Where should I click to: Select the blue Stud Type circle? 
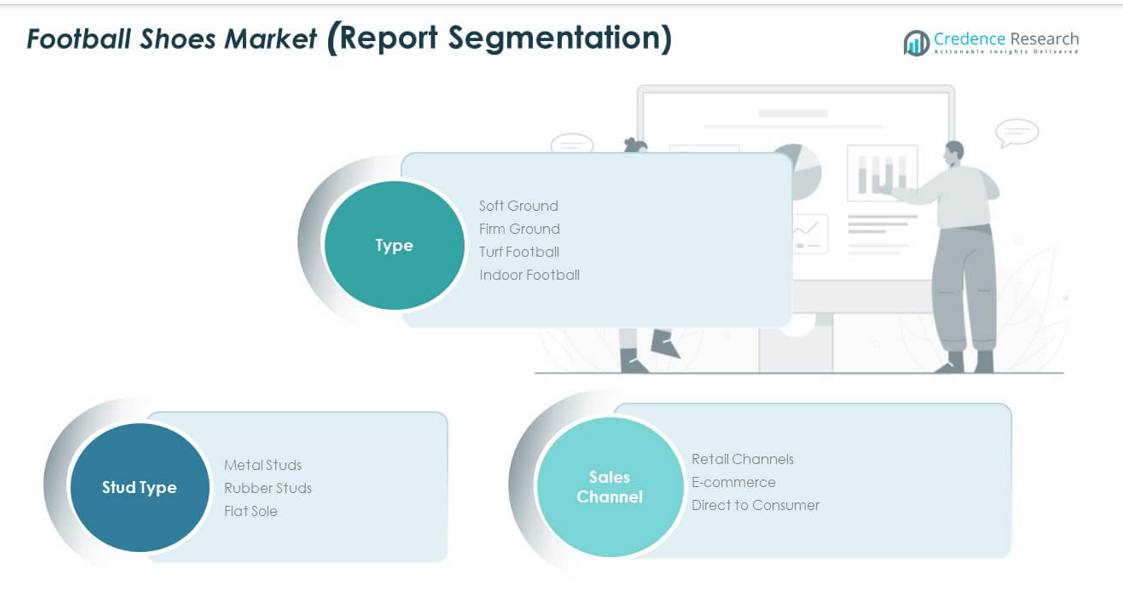coord(139,487)
